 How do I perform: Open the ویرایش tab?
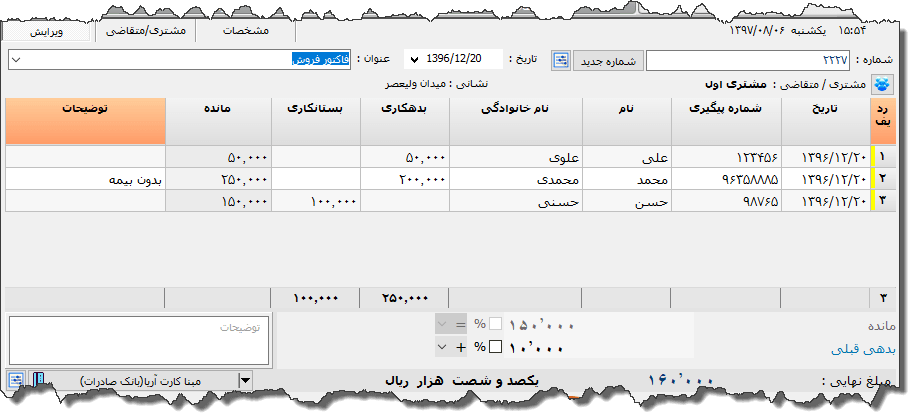click(x=46, y=32)
